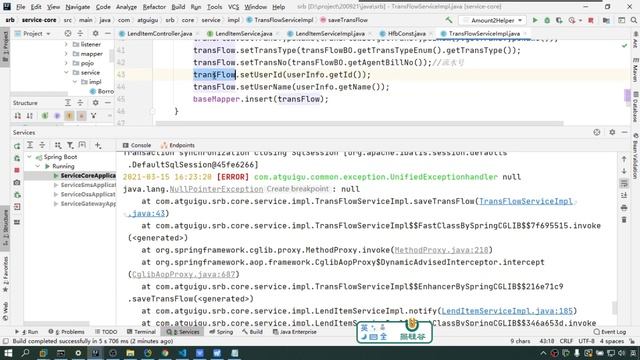Viewport: 640px width, 360px height.
Task: Open LendItemServiceImpl.java:185 link
Action: tap(507, 311)
